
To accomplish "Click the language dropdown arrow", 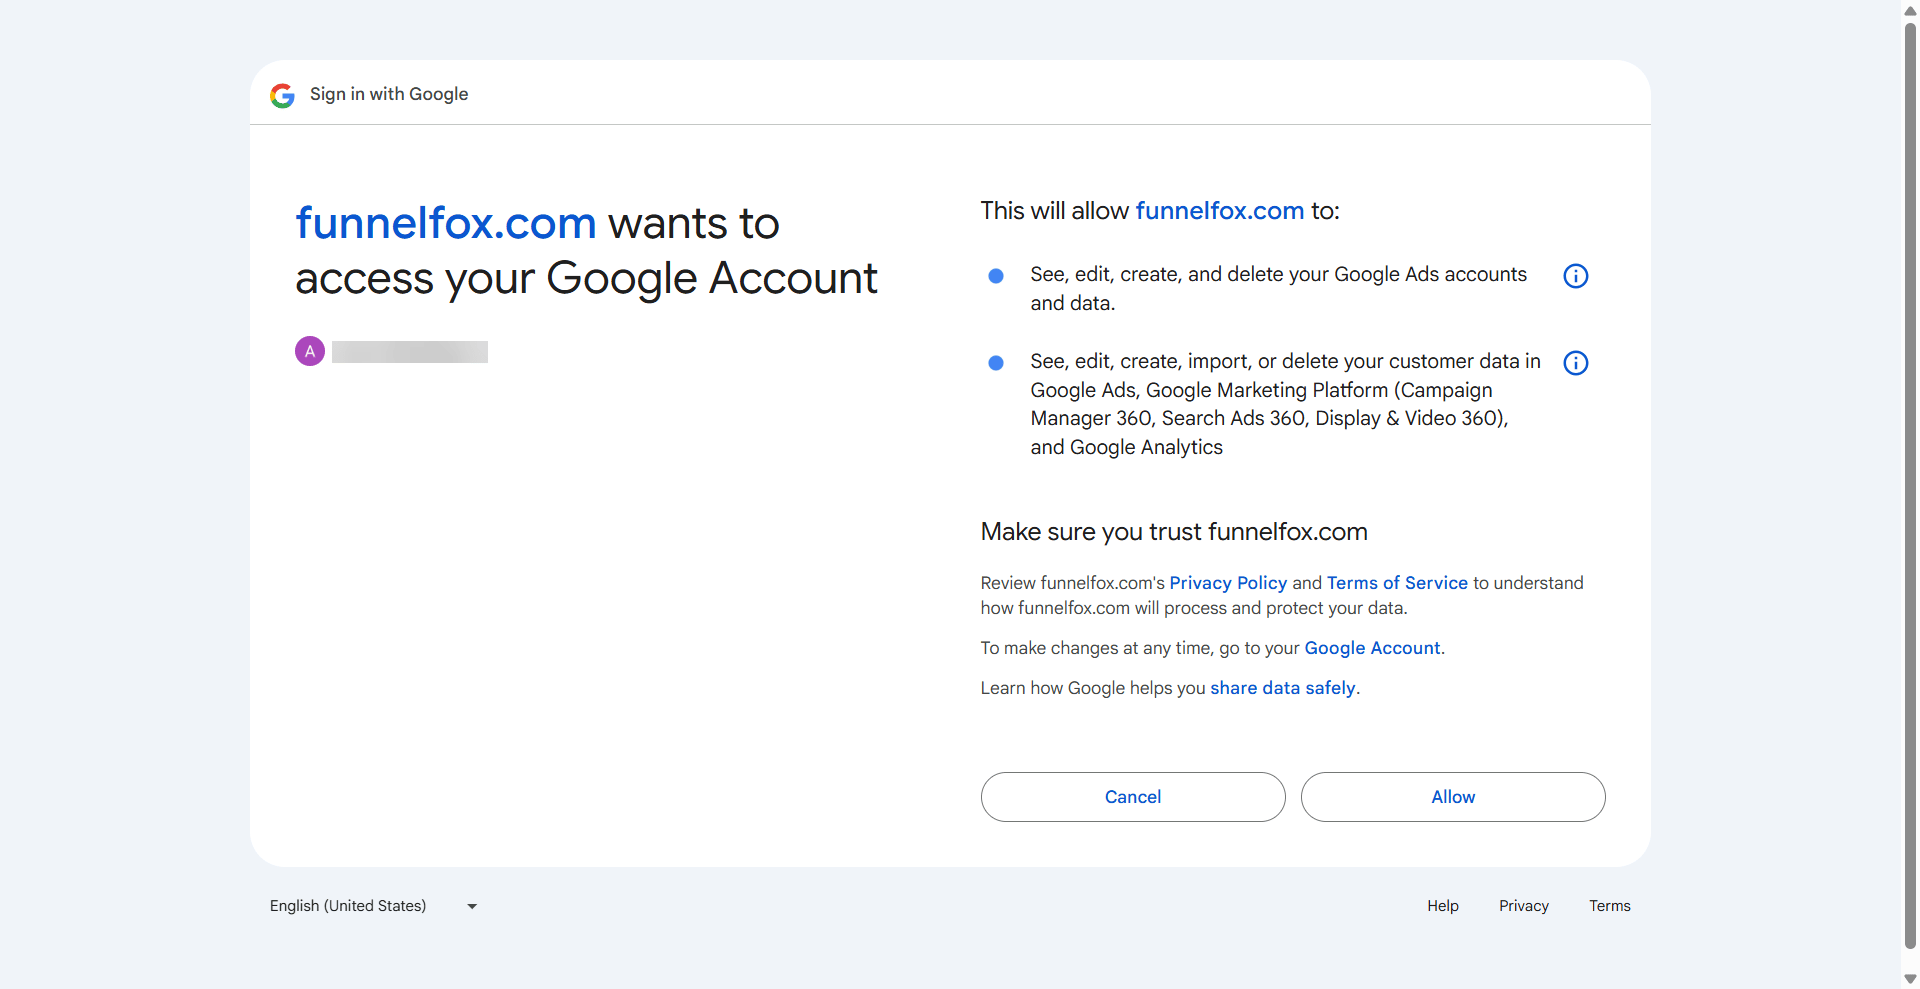I will tap(472, 907).
